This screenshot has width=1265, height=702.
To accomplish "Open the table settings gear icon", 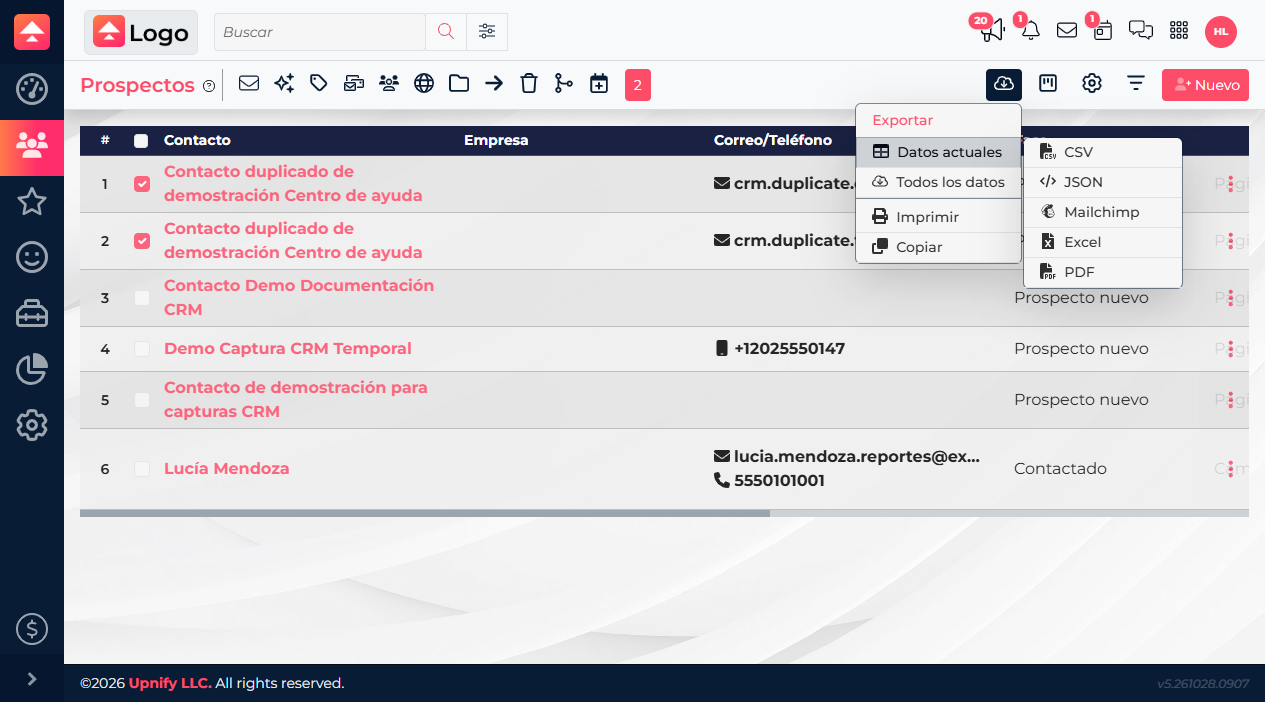I will click(1092, 84).
